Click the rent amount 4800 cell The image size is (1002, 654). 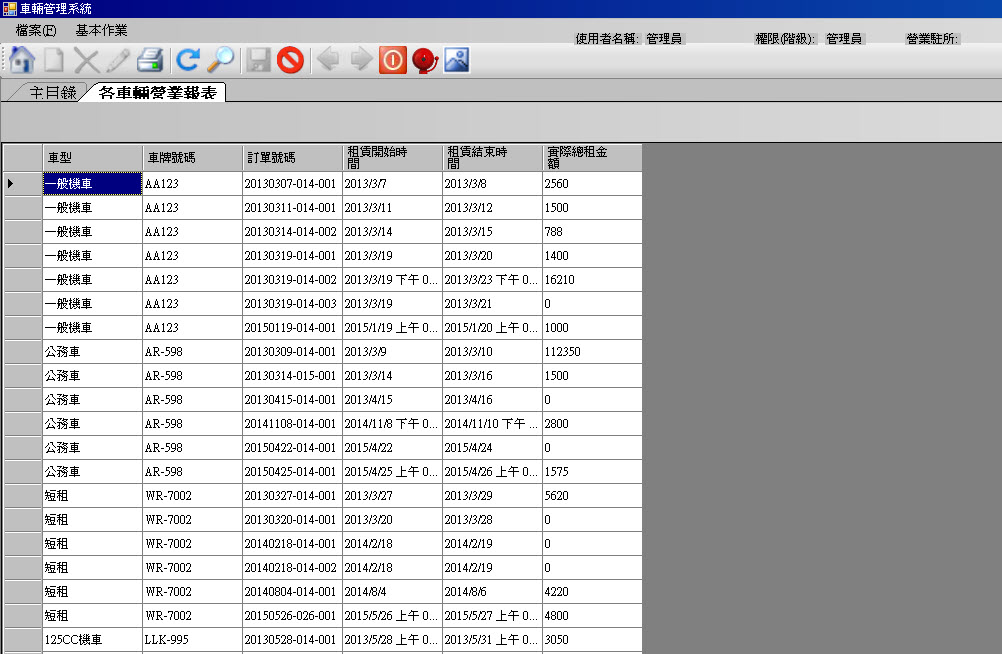tap(592, 616)
